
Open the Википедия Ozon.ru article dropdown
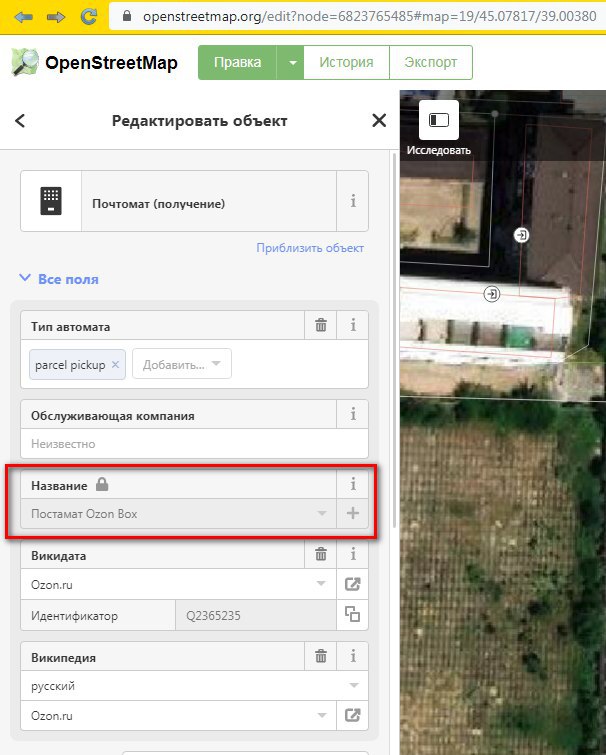[322, 715]
